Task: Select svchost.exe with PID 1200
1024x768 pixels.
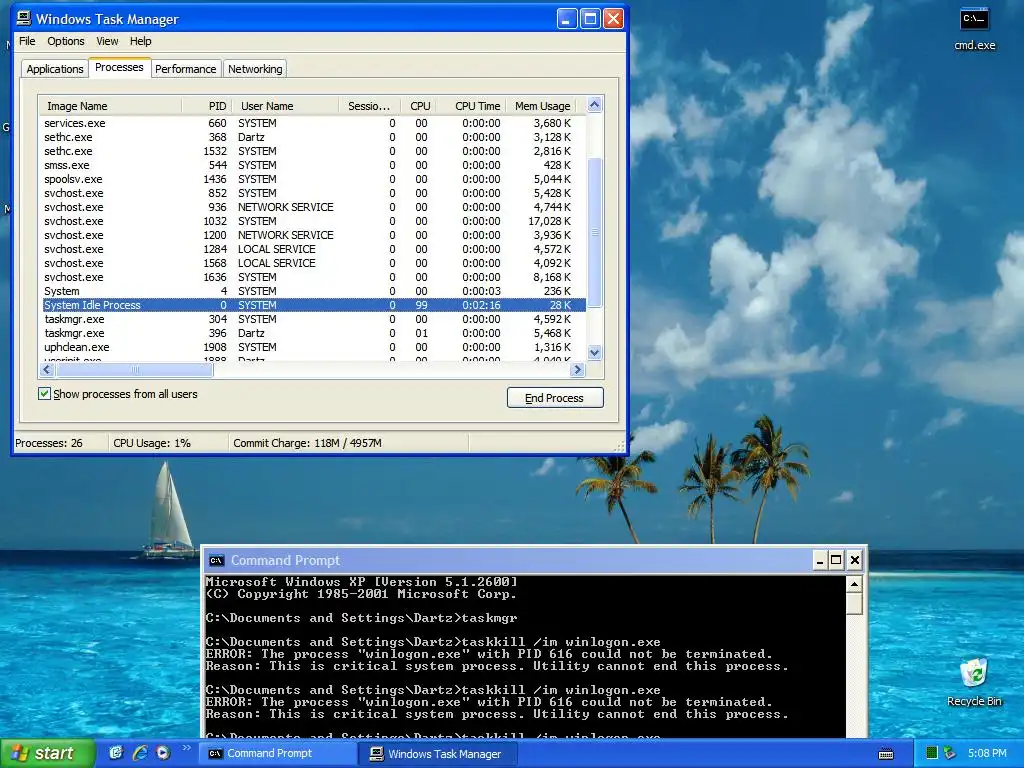Action: (312, 235)
